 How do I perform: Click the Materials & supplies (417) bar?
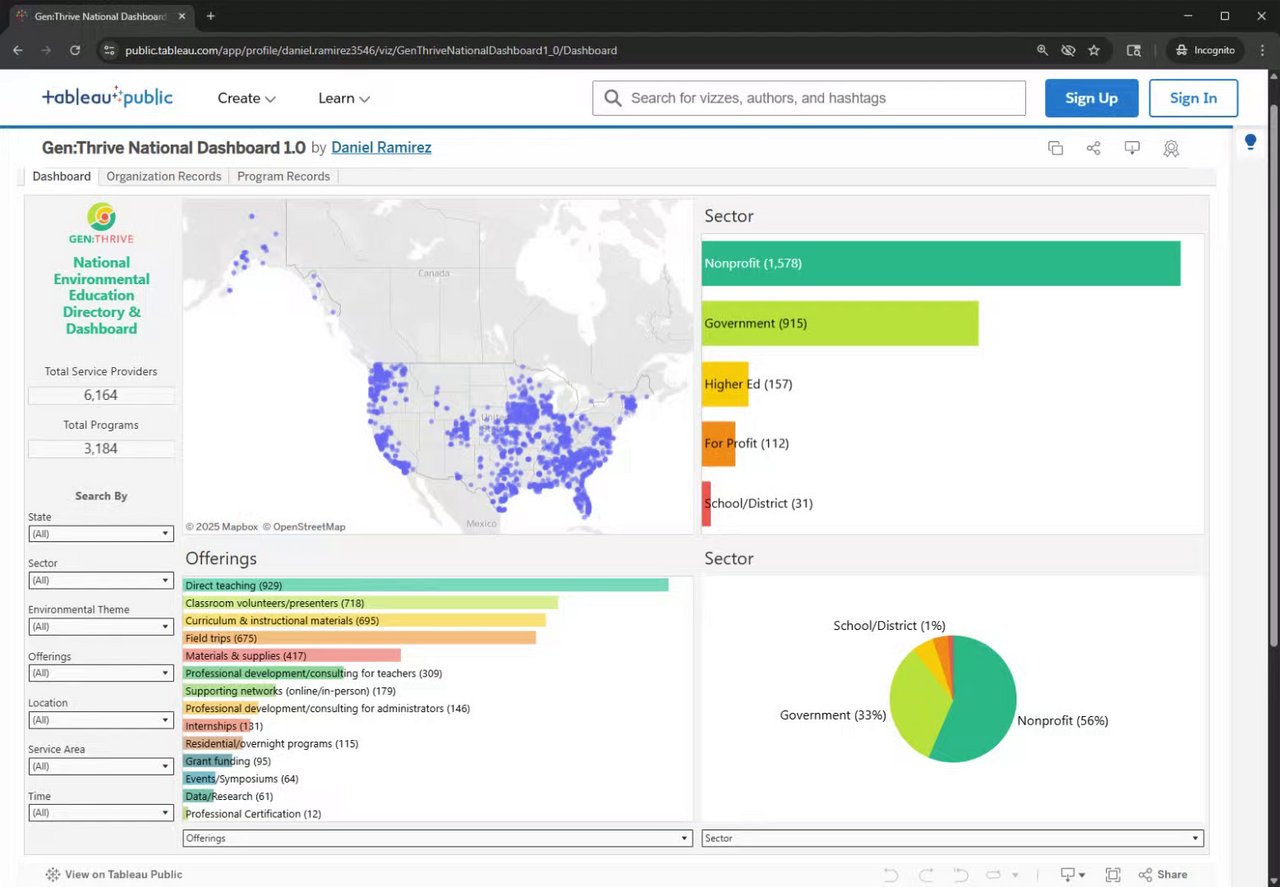click(x=292, y=656)
